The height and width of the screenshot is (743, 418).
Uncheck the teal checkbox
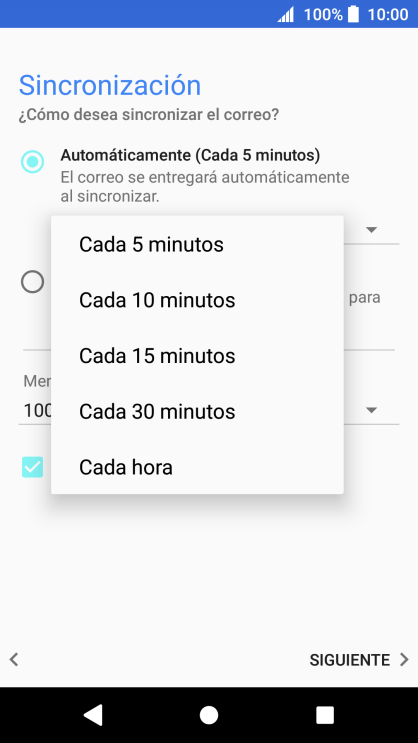point(33,467)
